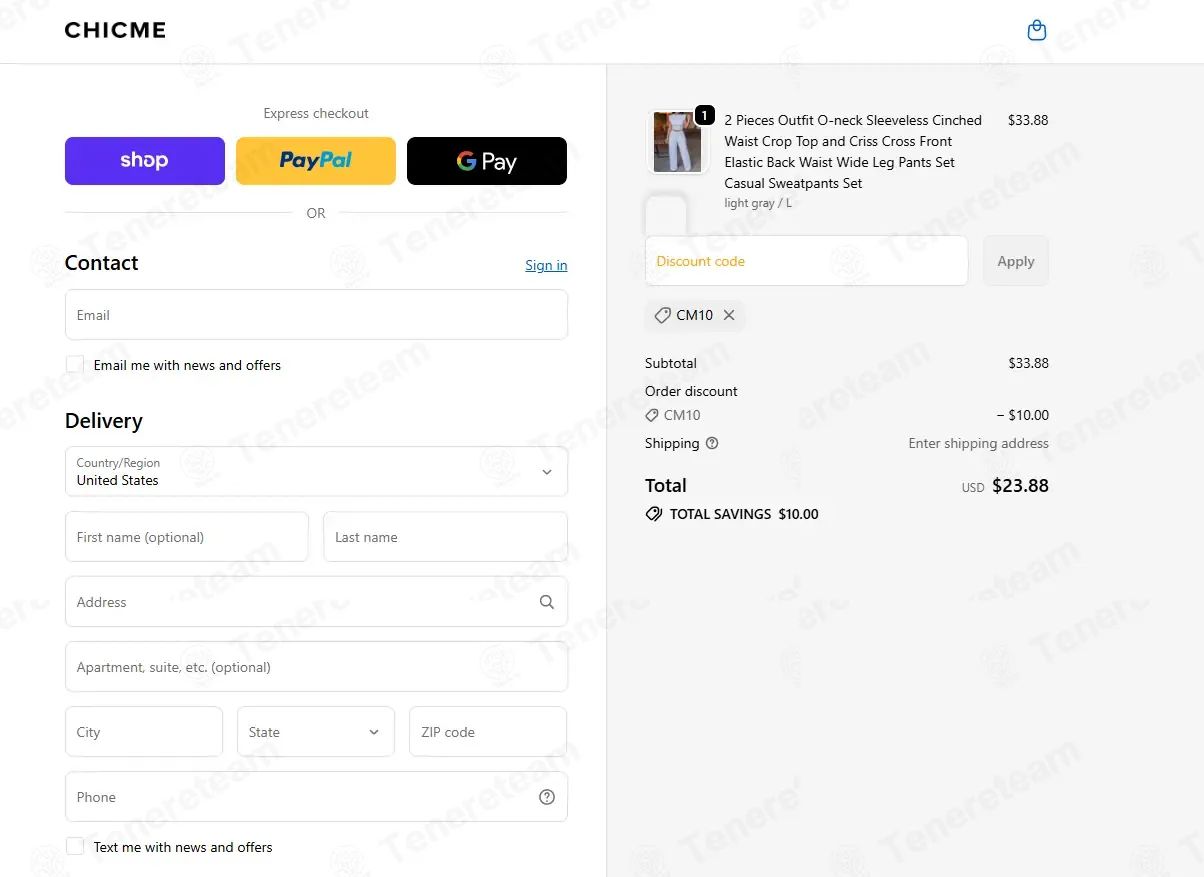
Task: Follow the Sign in link
Action: click(546, 265)
